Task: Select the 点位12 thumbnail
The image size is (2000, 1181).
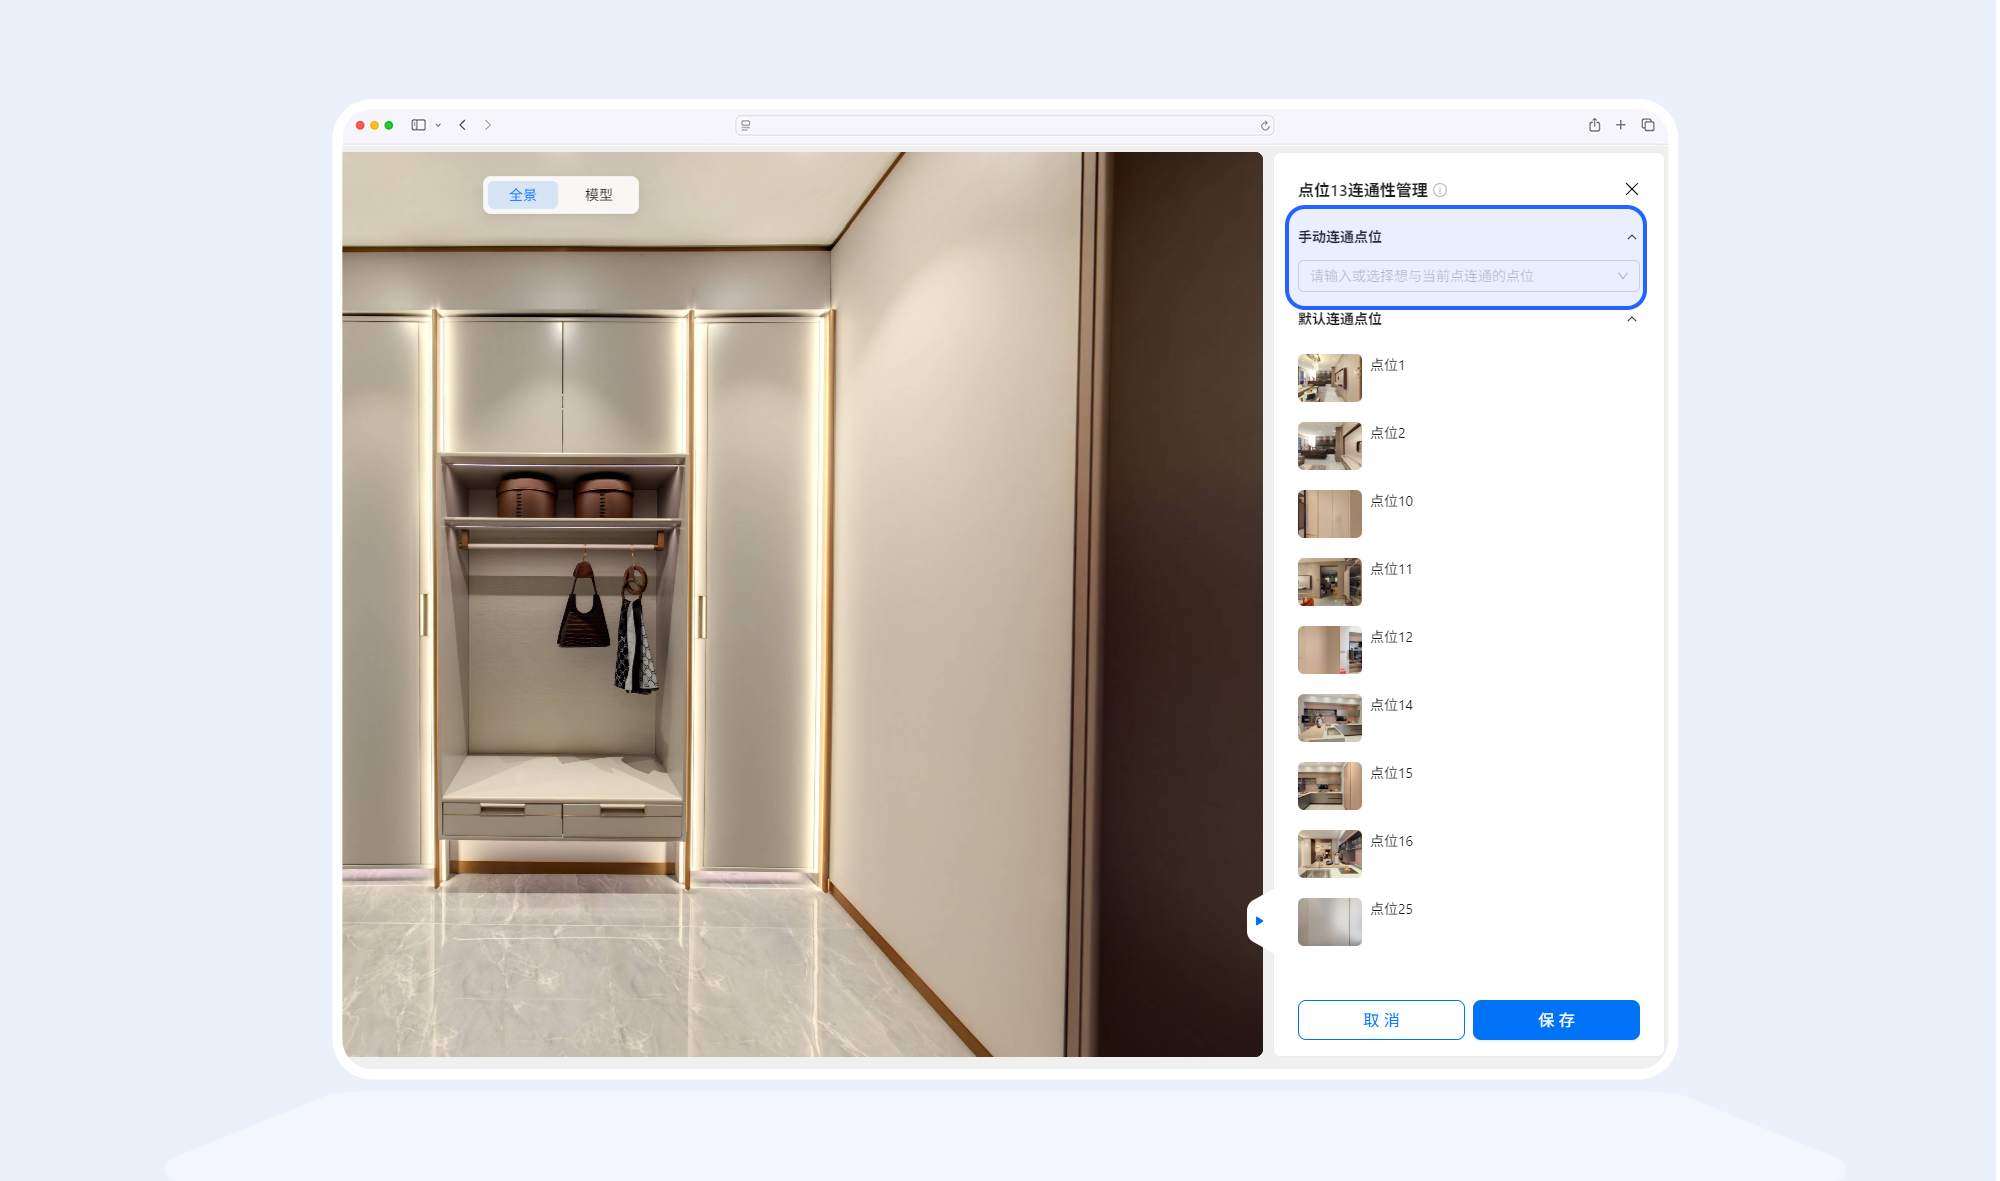Action: (1329, 650)
